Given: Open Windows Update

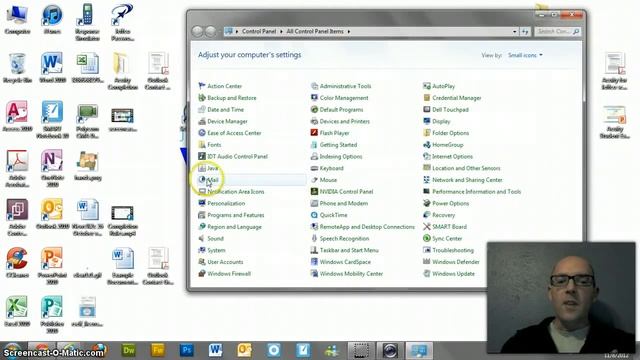Looking at the screenshot, I should click(x=453, y=273).
